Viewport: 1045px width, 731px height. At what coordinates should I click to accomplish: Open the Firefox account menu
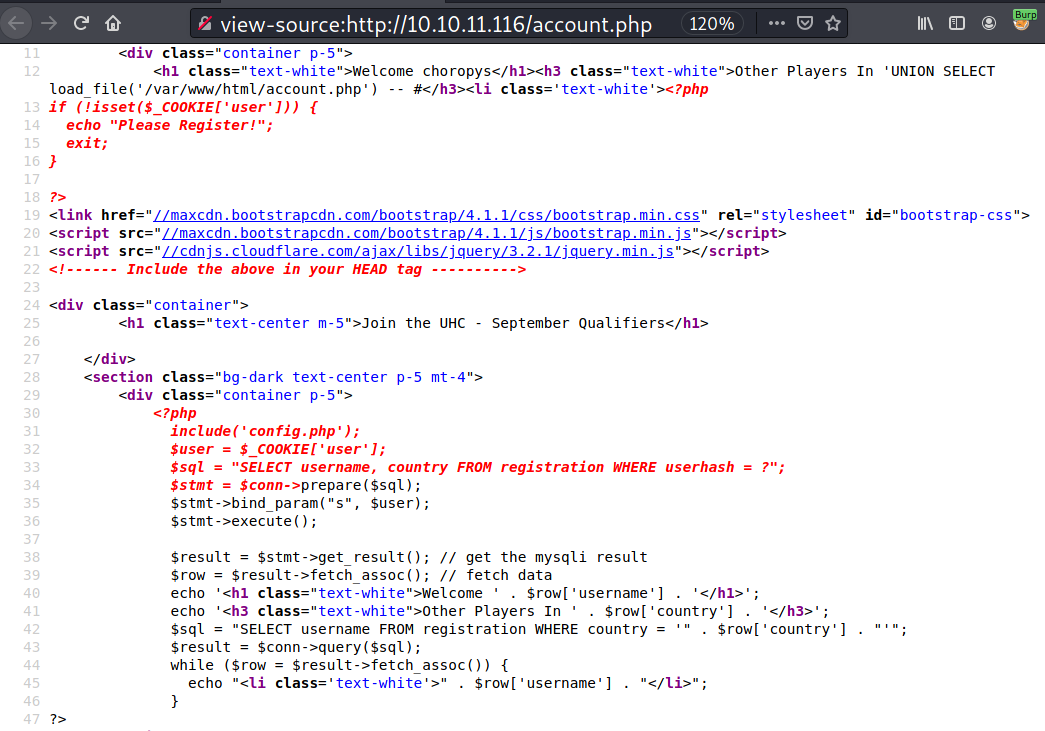[x=989, y=22]
